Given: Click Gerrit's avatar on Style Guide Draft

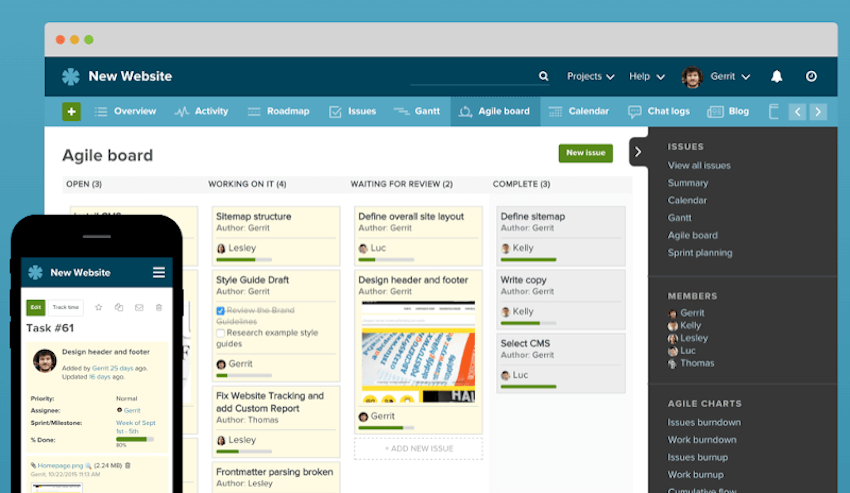Looking at the screenshot, I should 221,364.
